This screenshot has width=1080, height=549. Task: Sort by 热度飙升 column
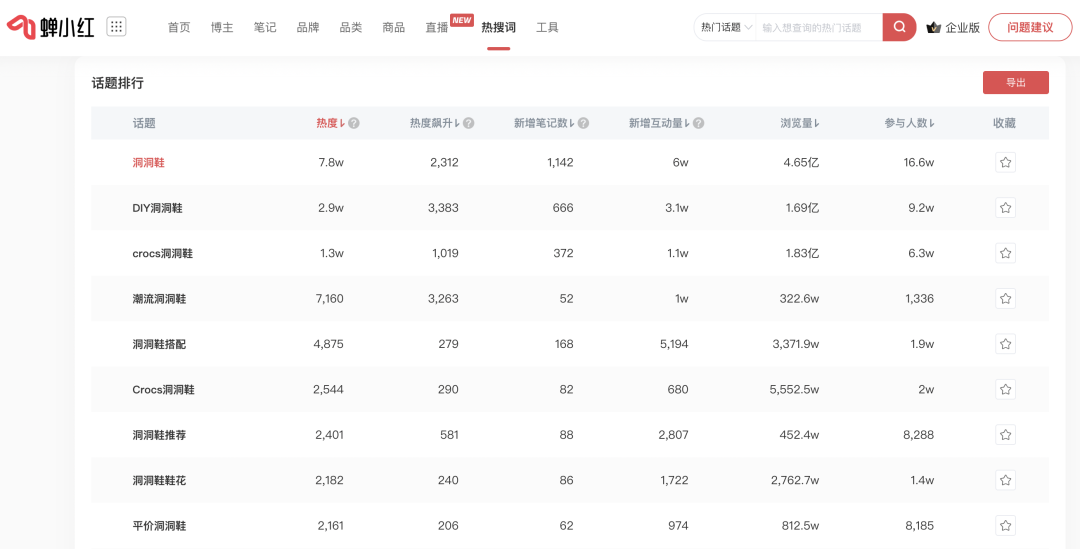435,123
